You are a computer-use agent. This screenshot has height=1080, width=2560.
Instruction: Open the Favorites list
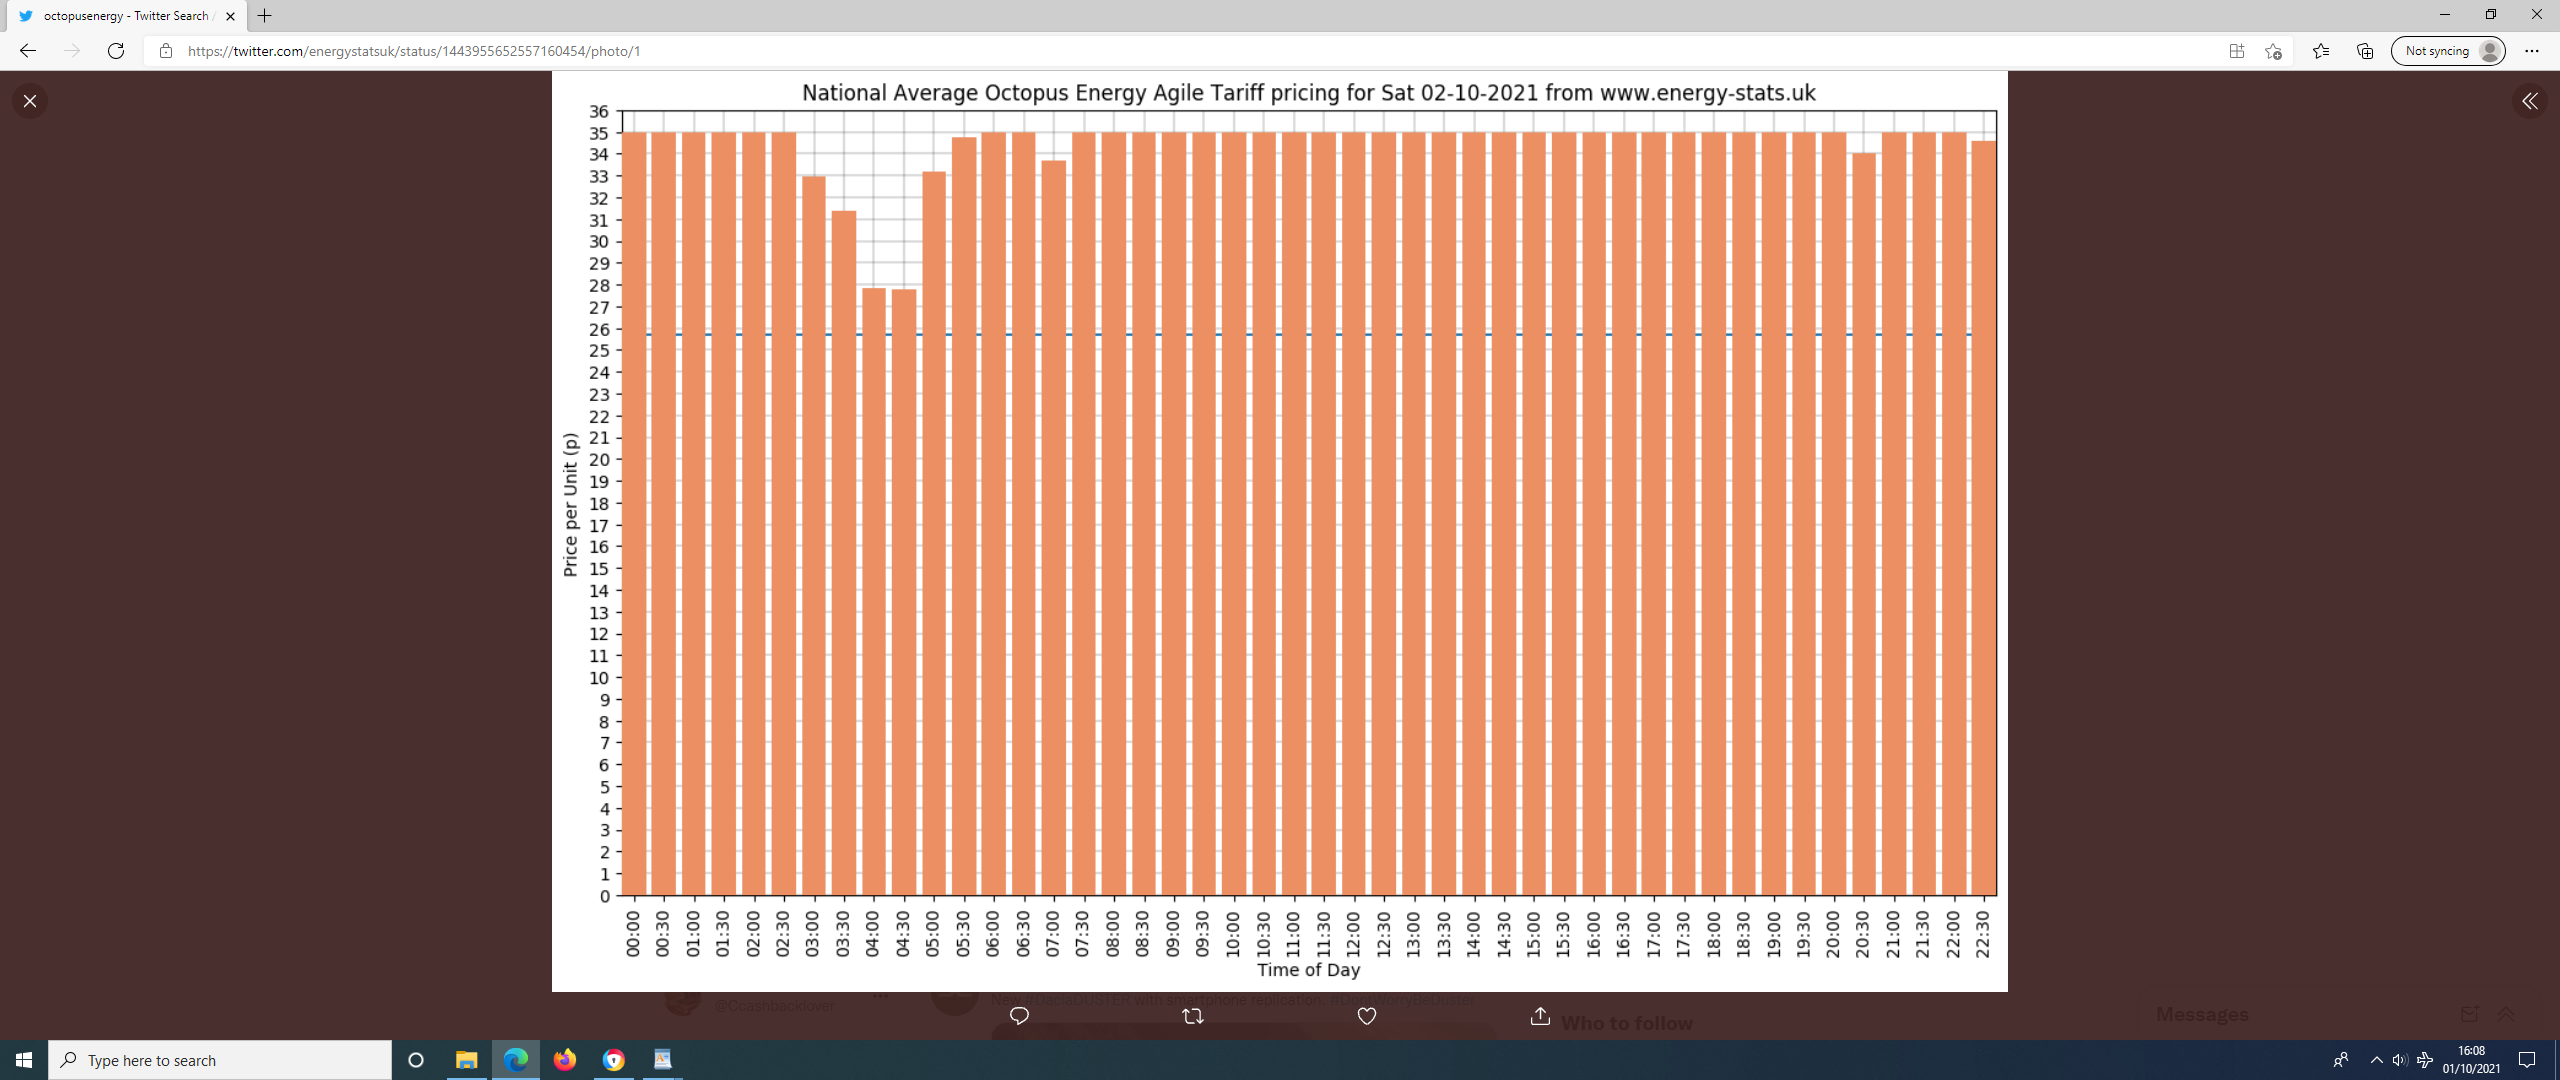click(2321, 51)
